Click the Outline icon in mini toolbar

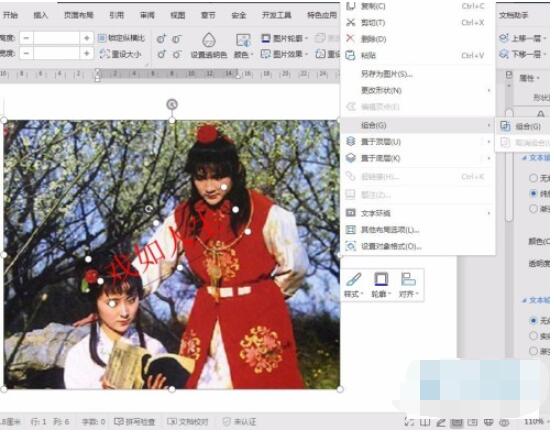381,279
